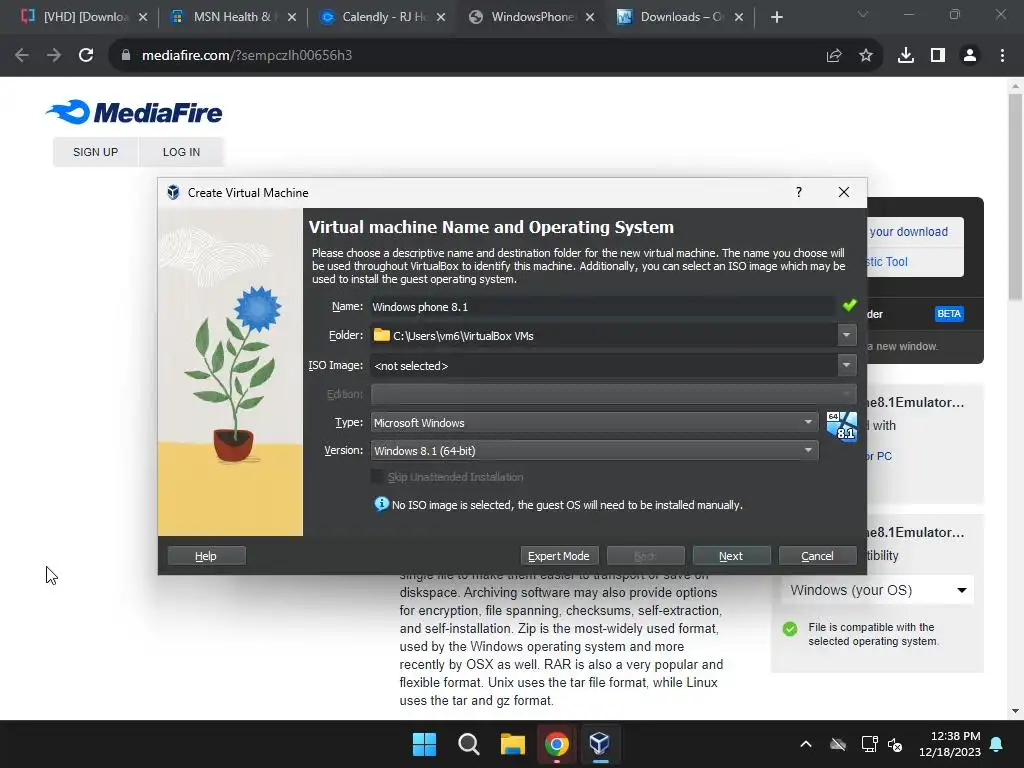This screenshot has width=1024, height=768.
Task: Switch to VirtualBox in the taskbar
Action: tap(600, 744)
